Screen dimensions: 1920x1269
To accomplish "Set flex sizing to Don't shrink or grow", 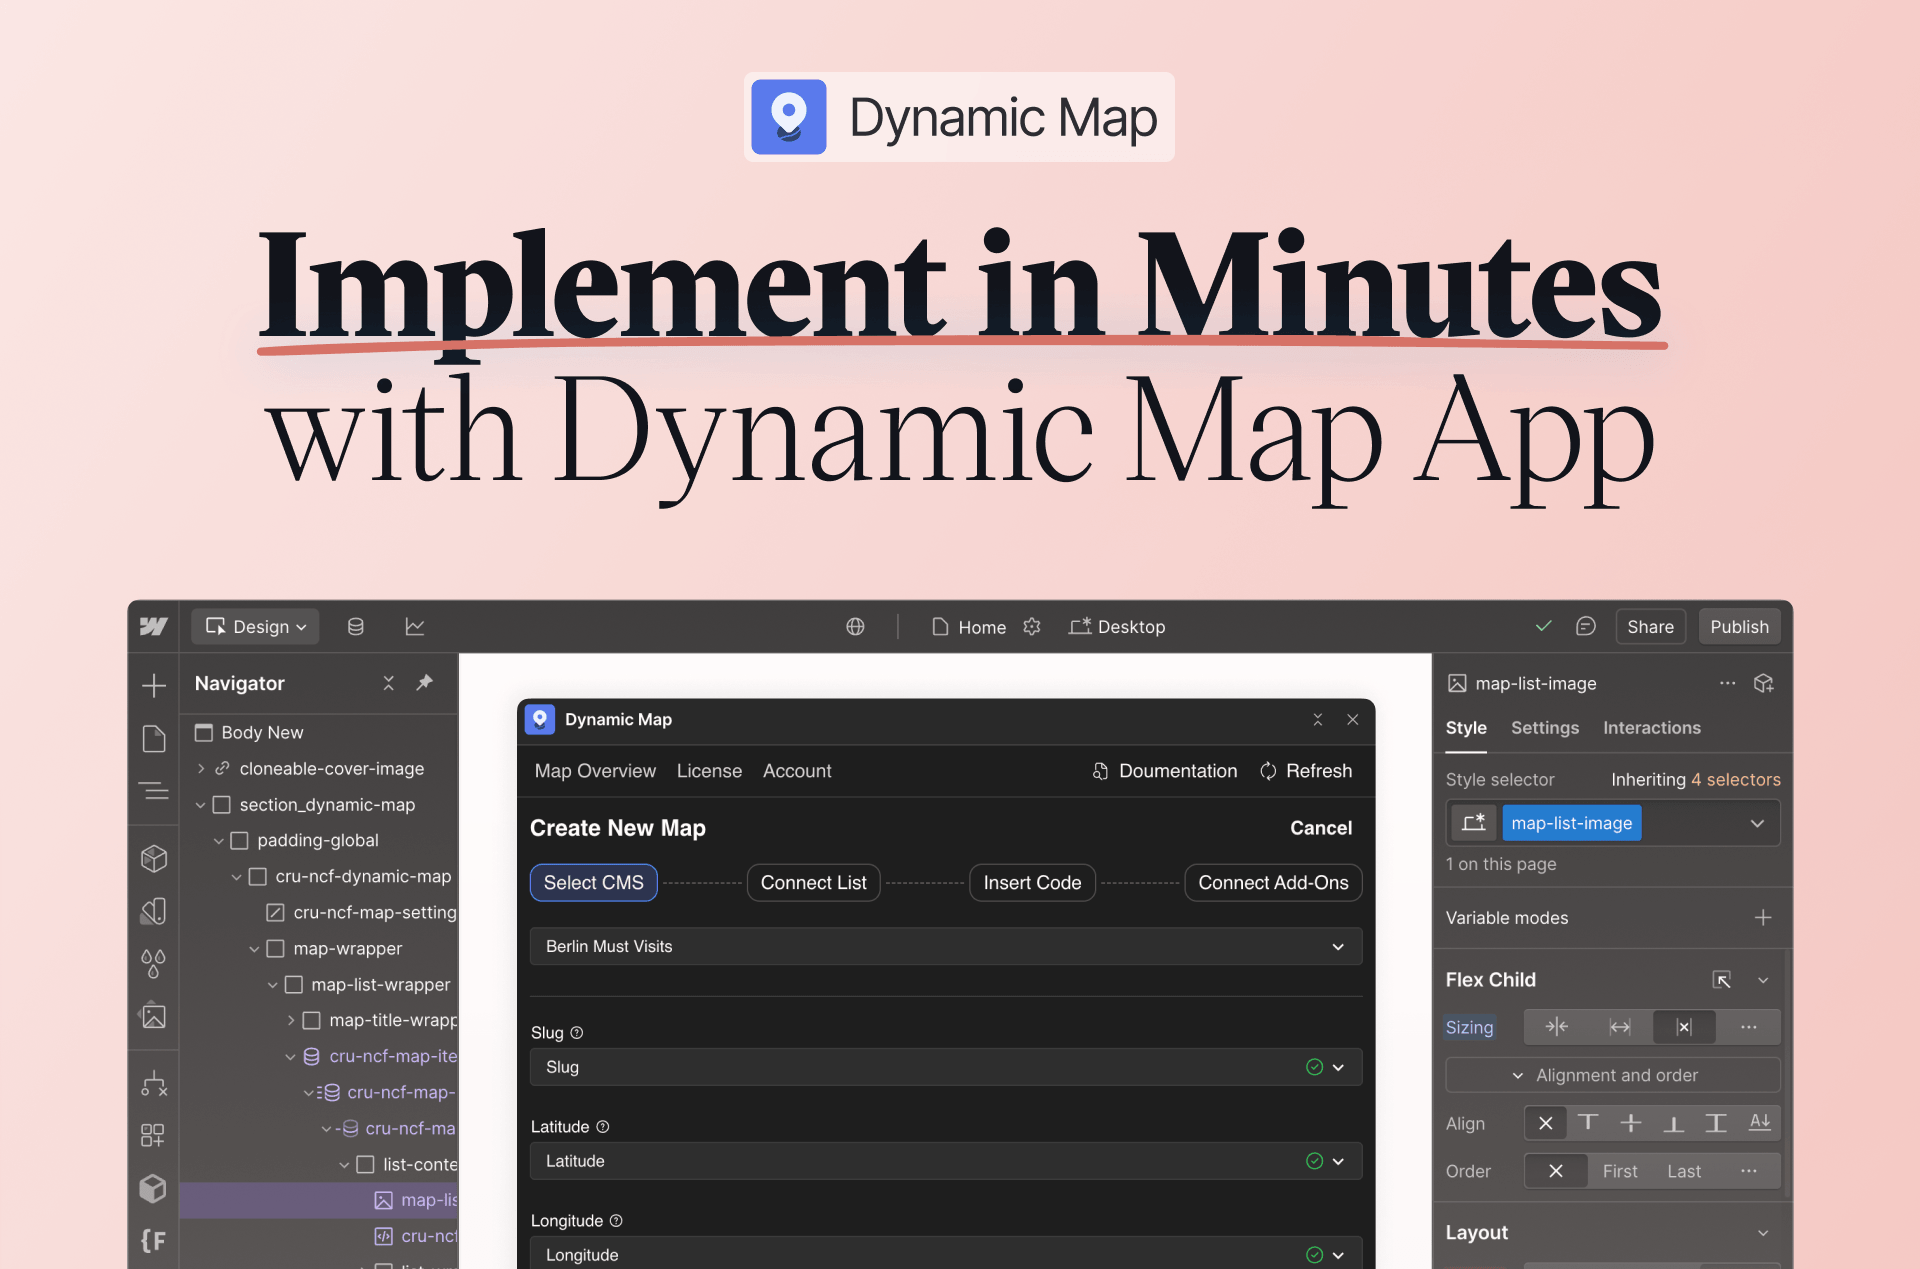I will click(1684, 1027).
